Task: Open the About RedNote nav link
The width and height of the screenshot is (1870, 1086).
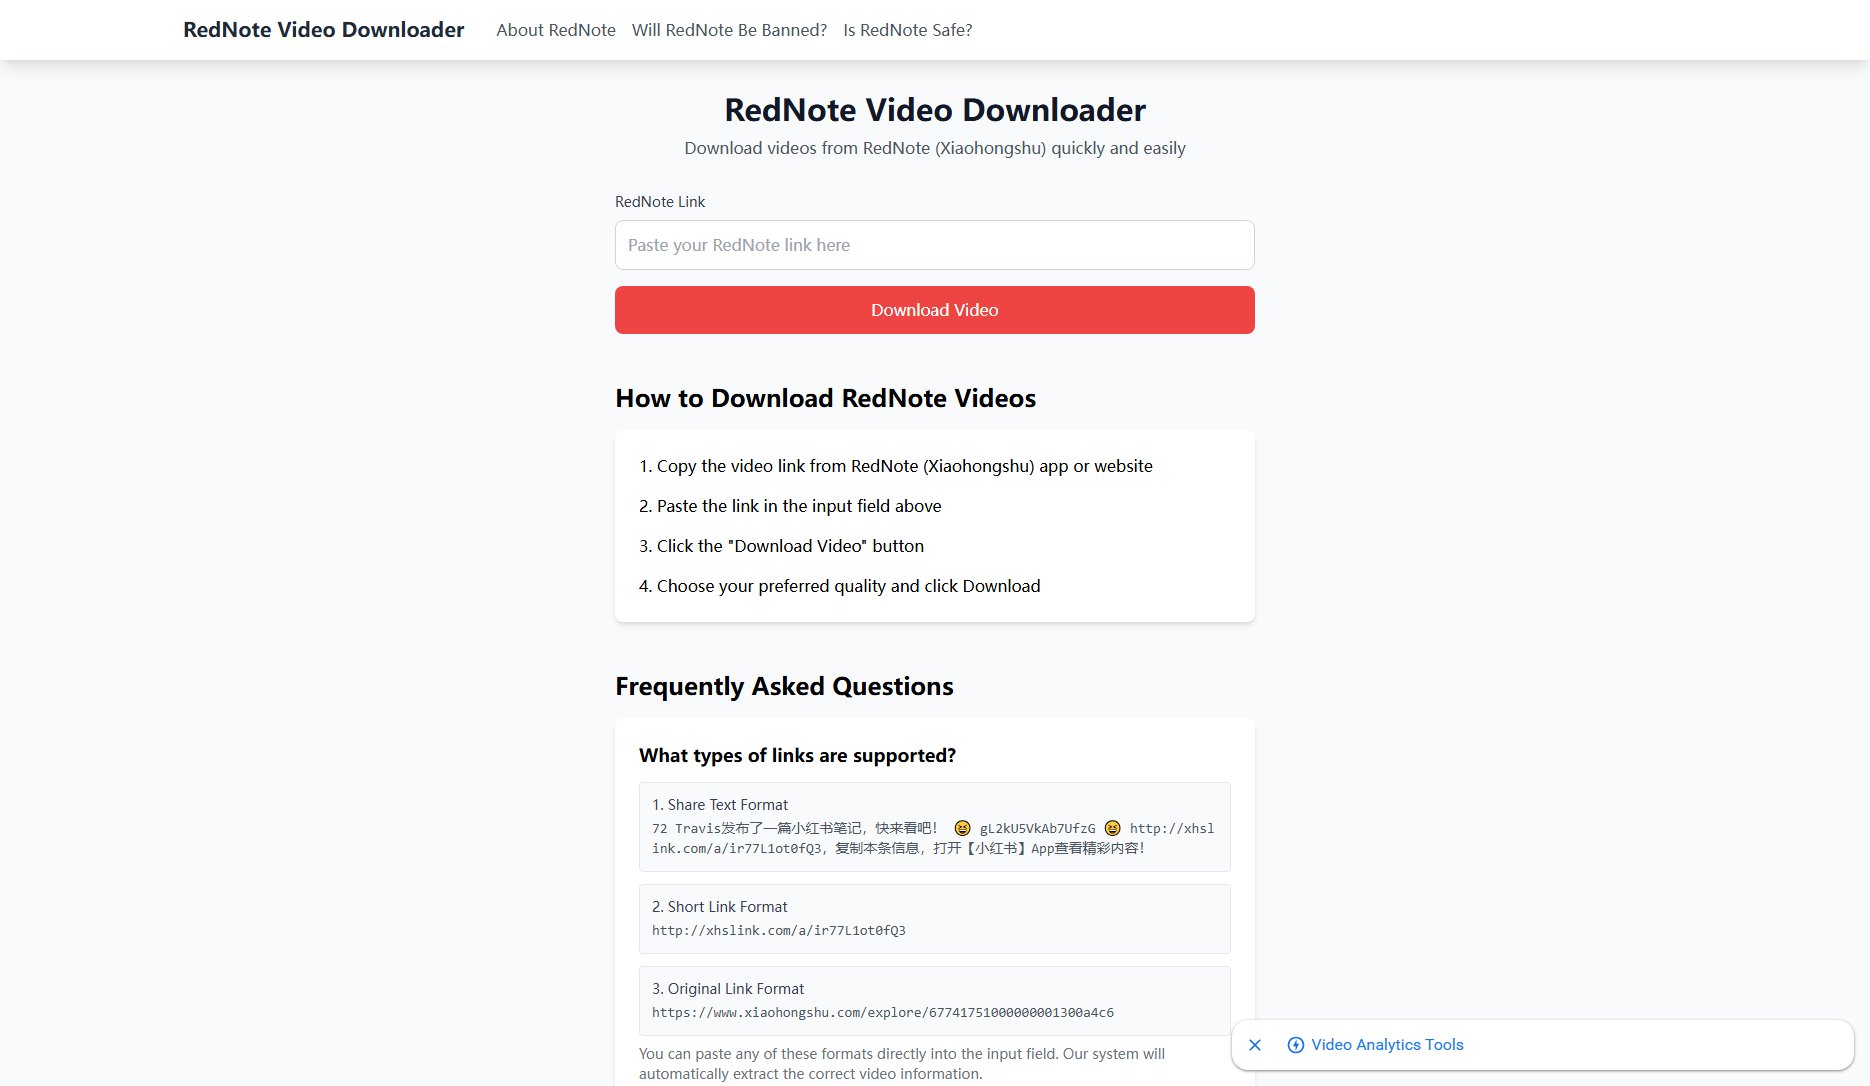Action: click(556, 30)
